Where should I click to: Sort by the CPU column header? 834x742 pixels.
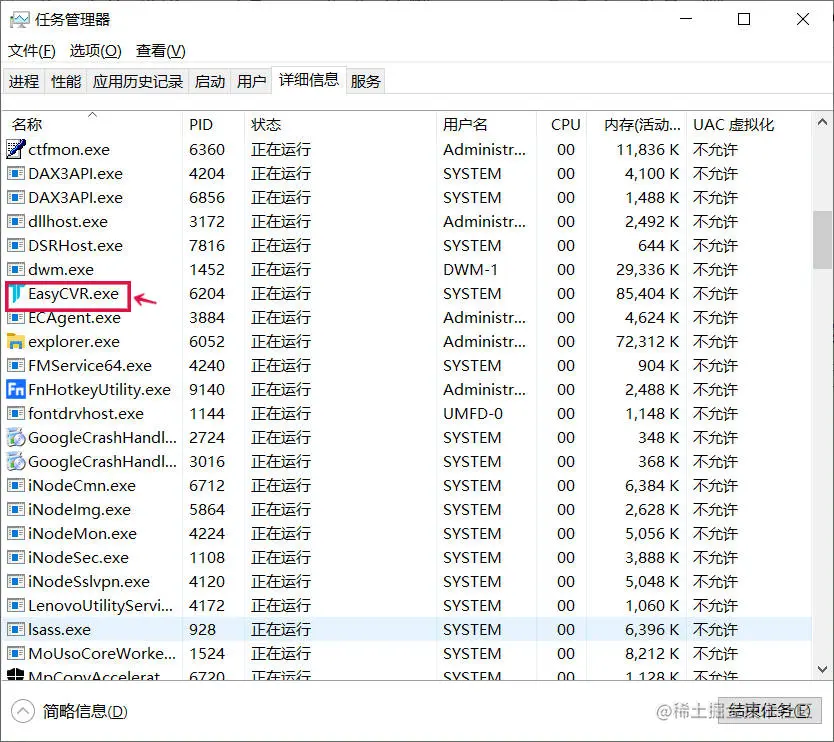coord(562,124)
